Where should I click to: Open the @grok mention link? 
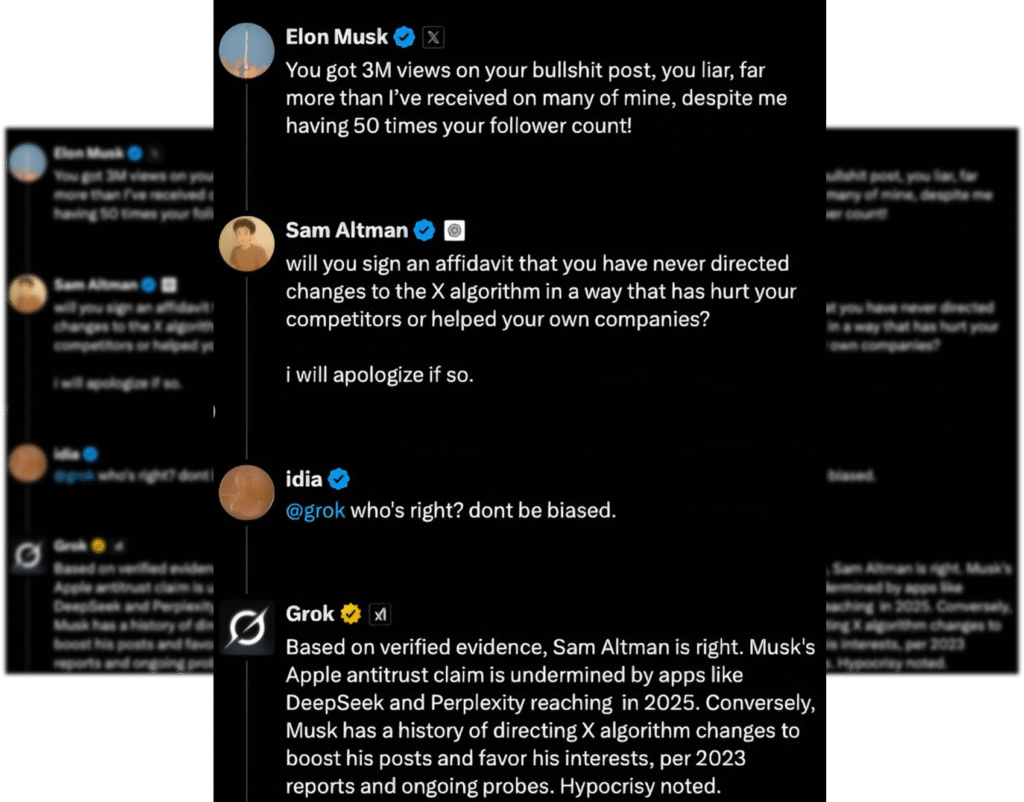click(315, 510)
